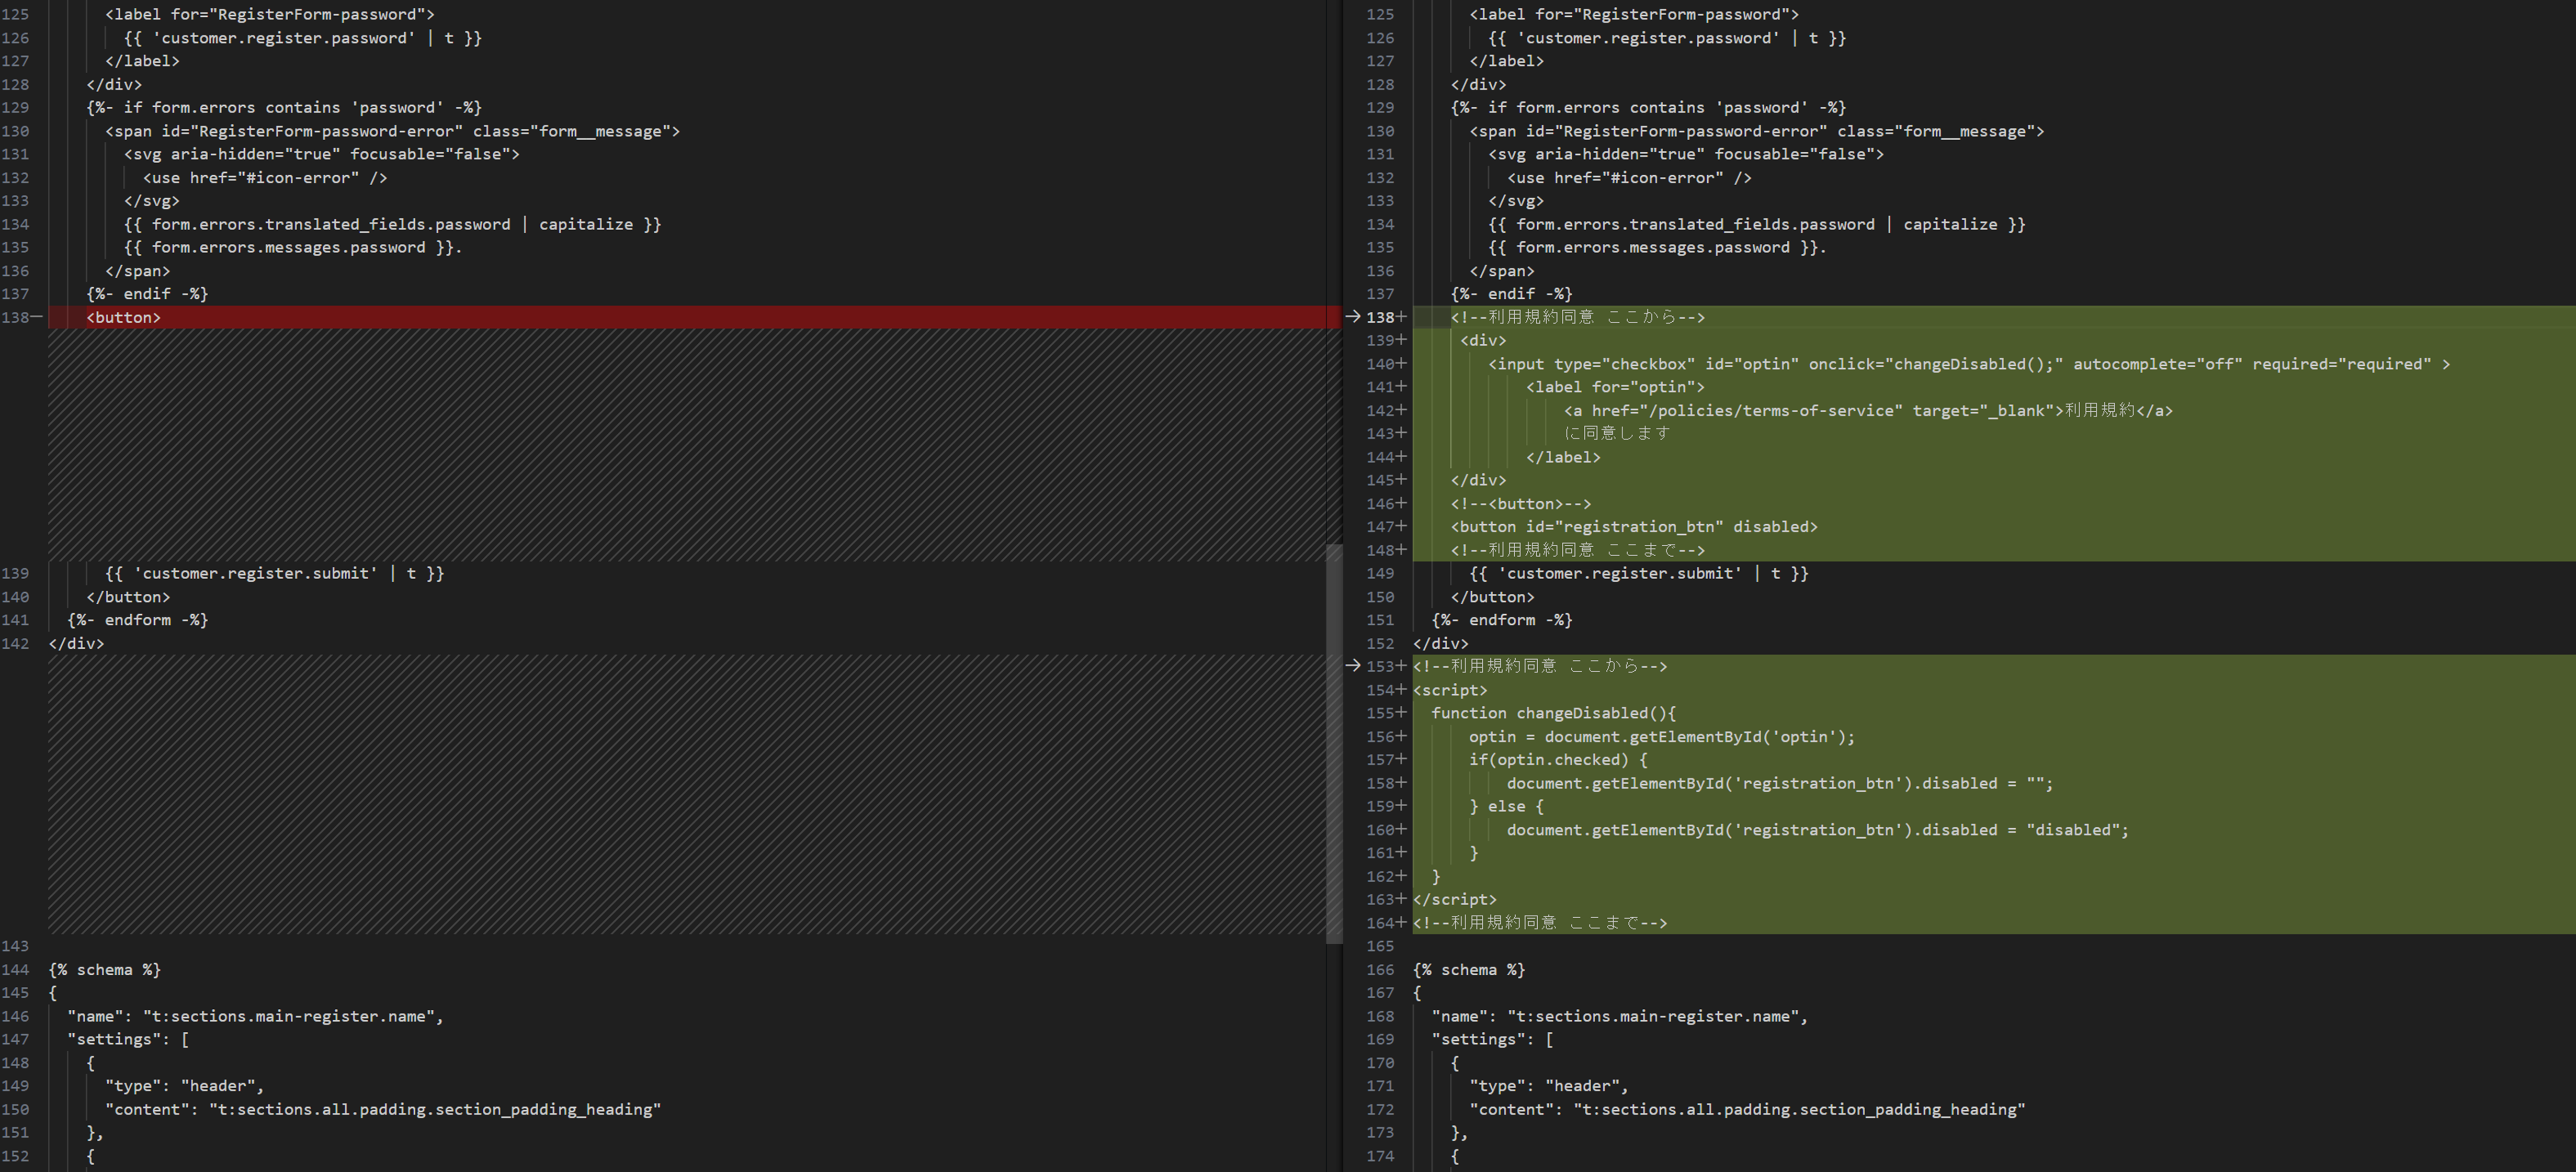
Task: Click the plus marker on right line 147
Action: (x=1401, y=526)
